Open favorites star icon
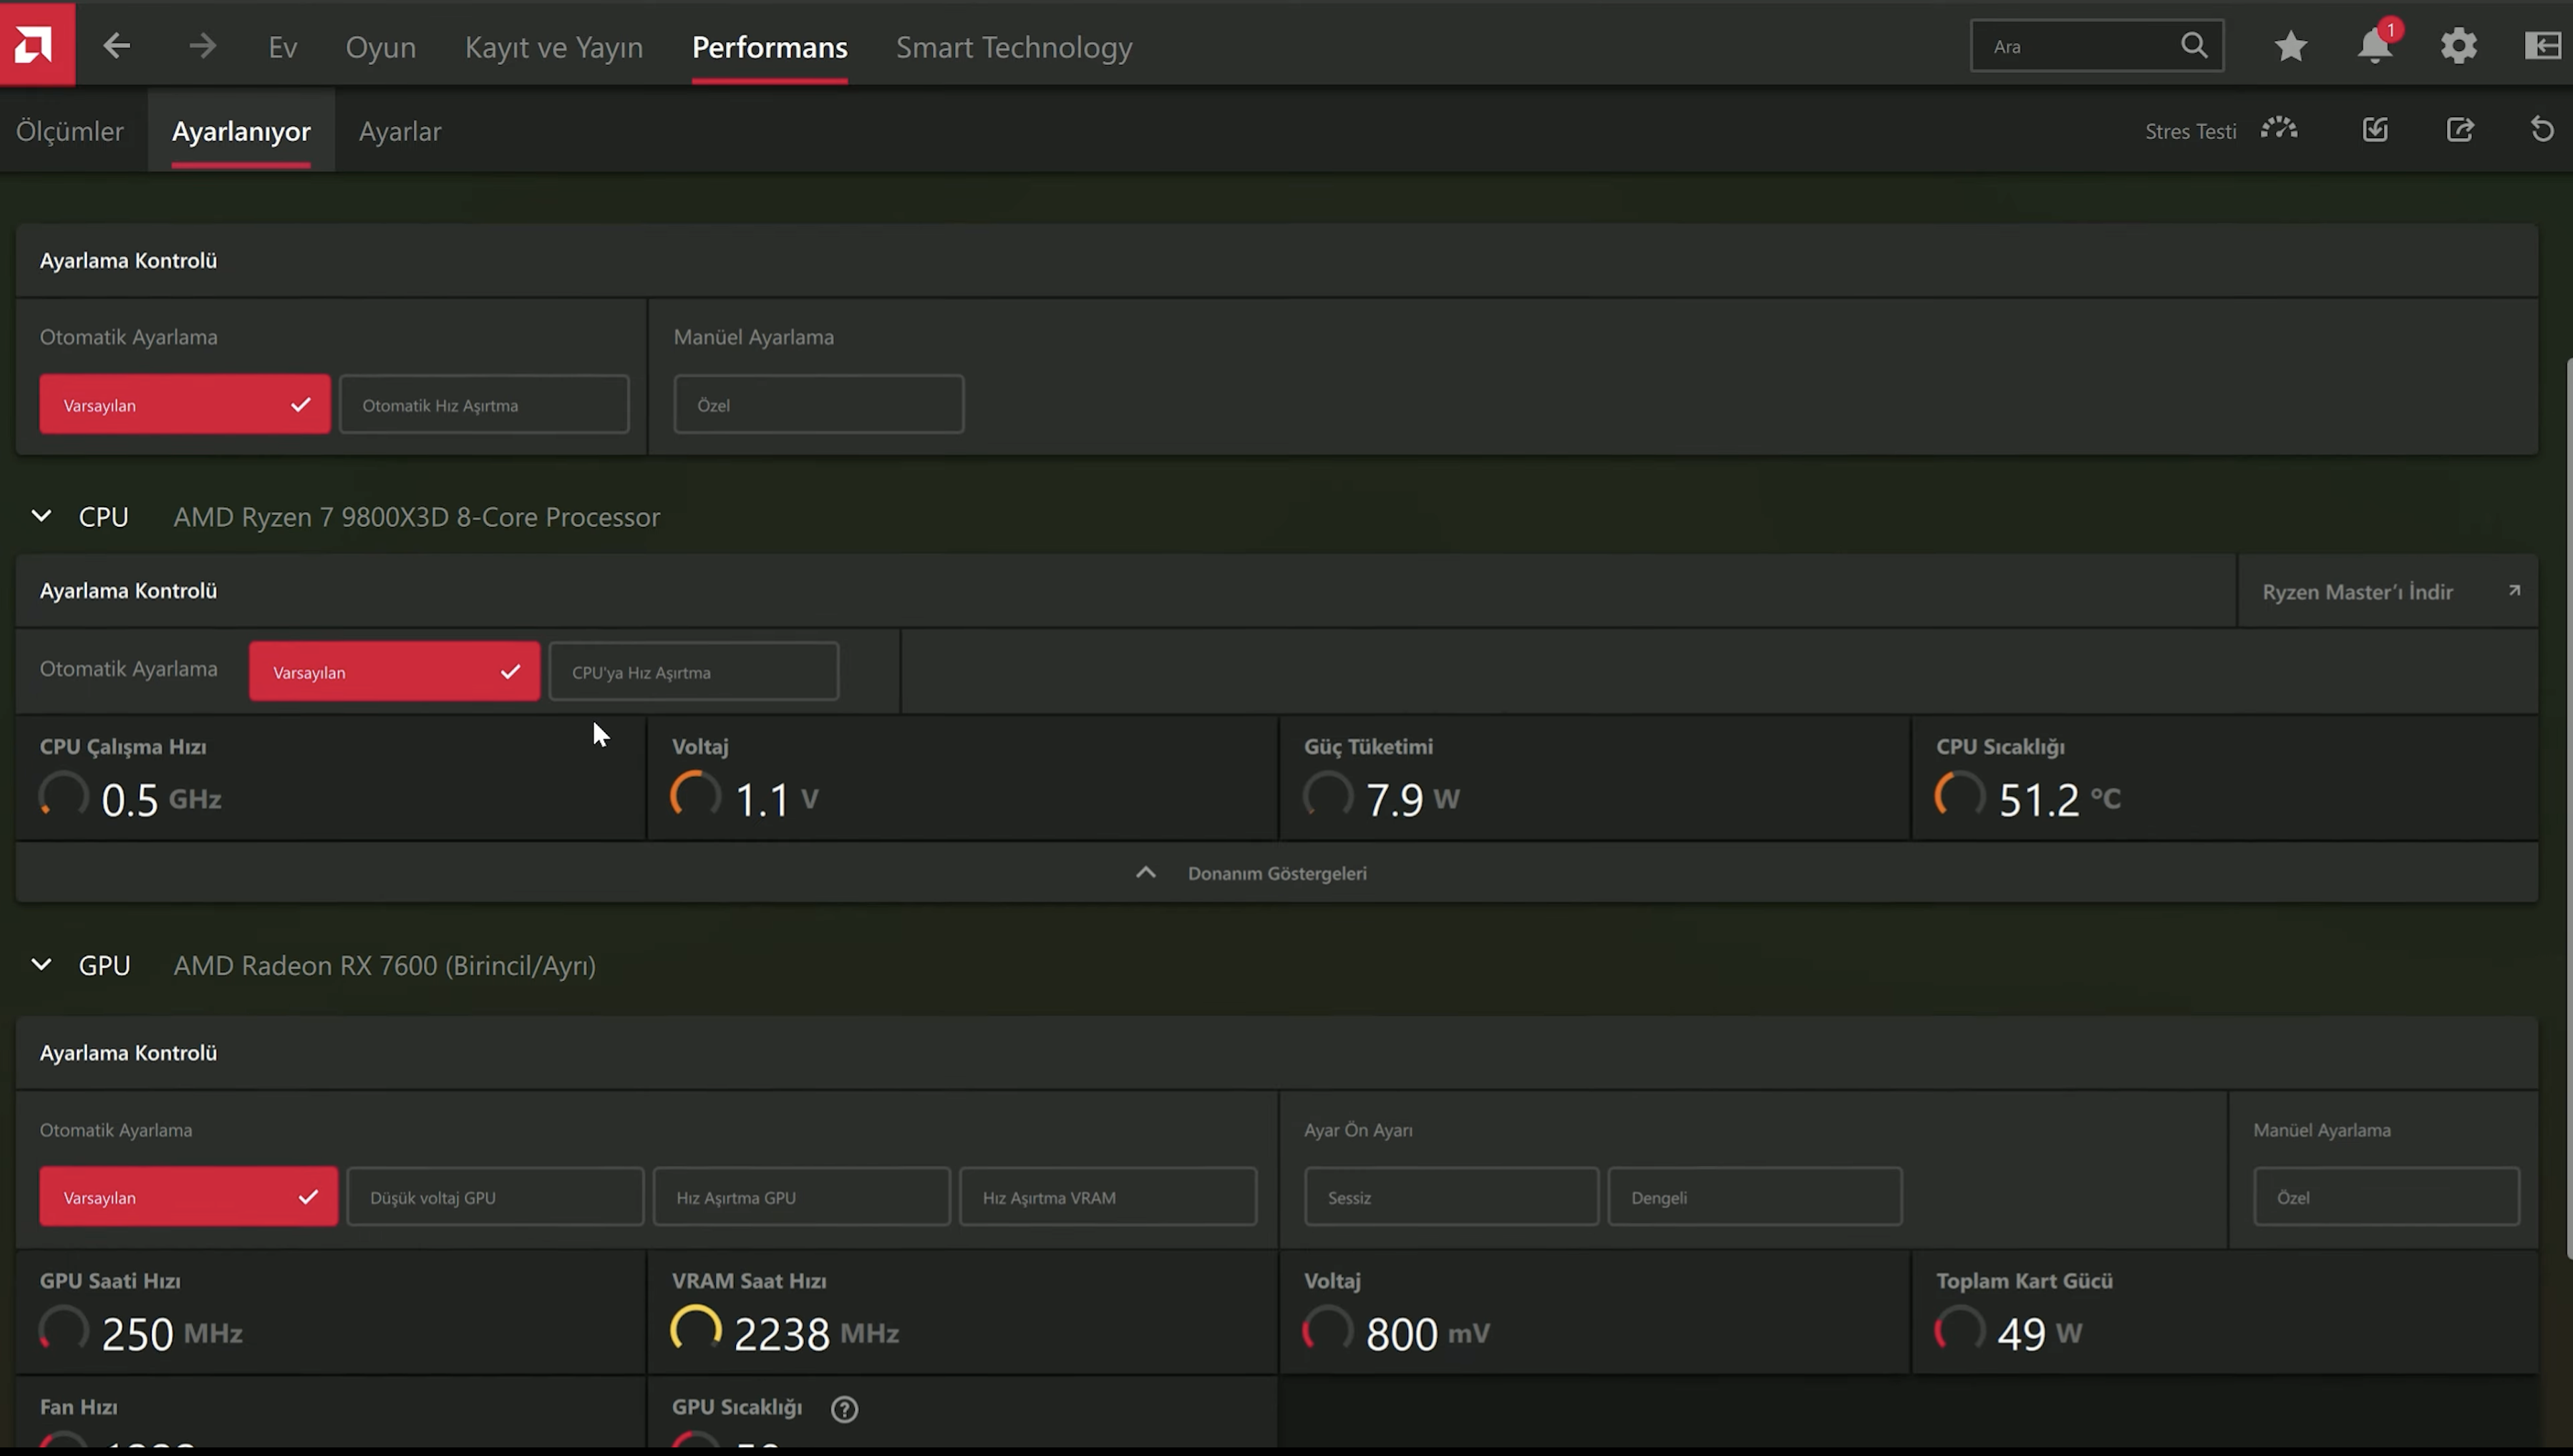The image size is (2573, 1456). point(2290,46)
